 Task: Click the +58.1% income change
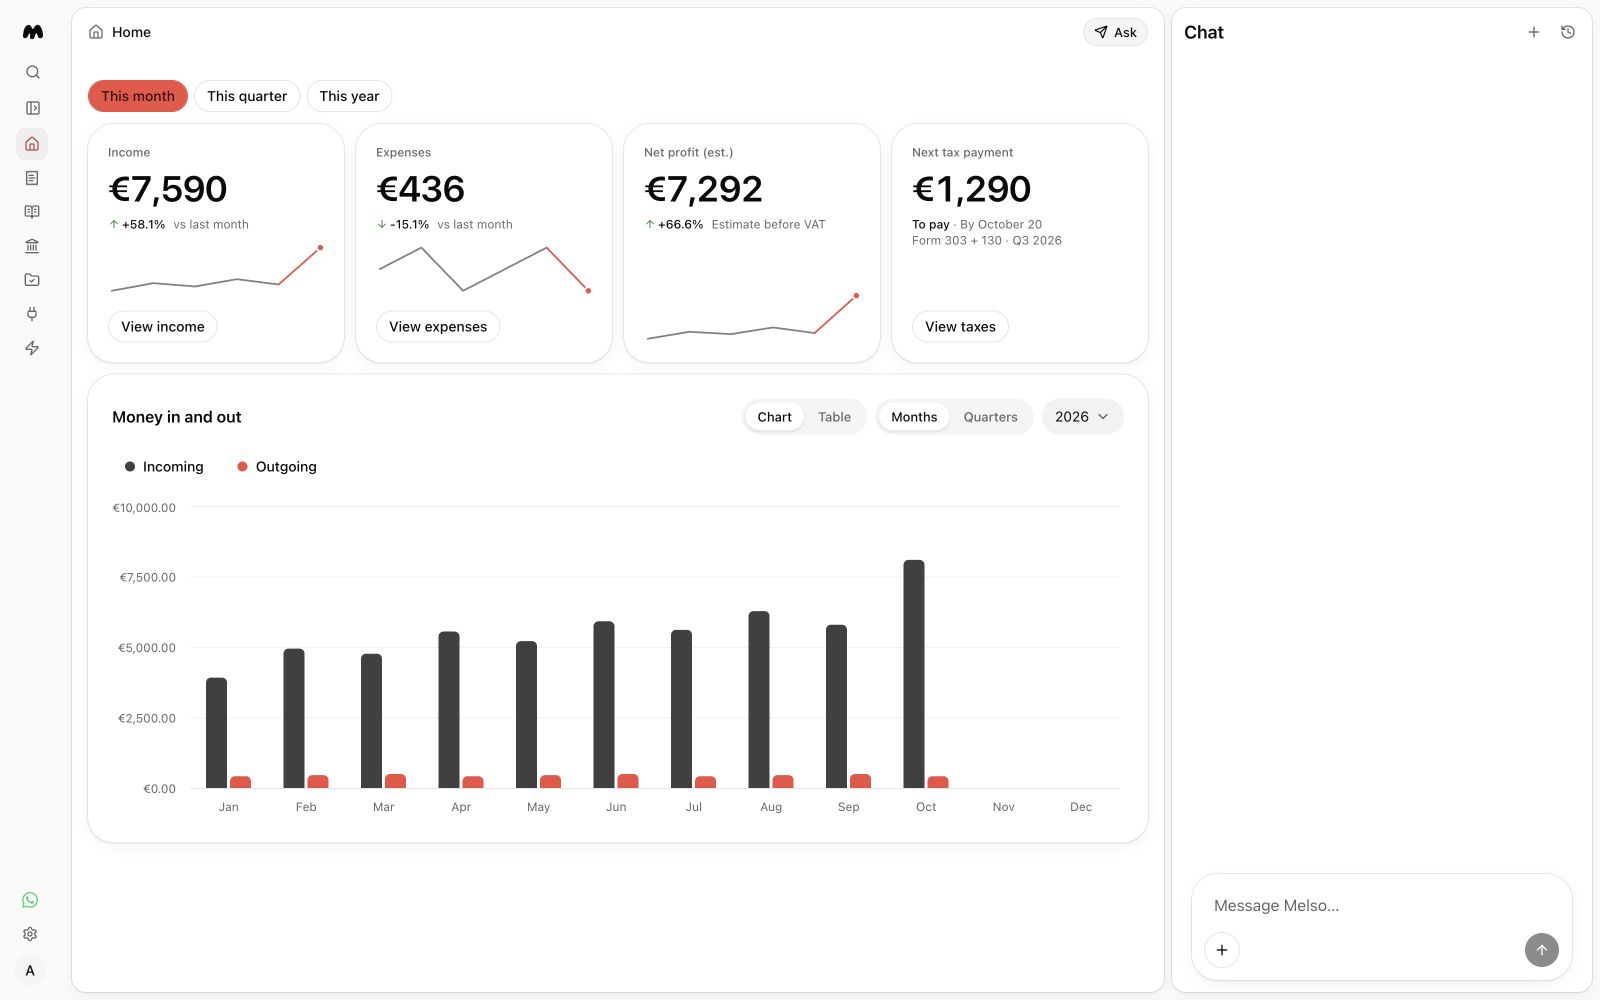coord(137,225)
